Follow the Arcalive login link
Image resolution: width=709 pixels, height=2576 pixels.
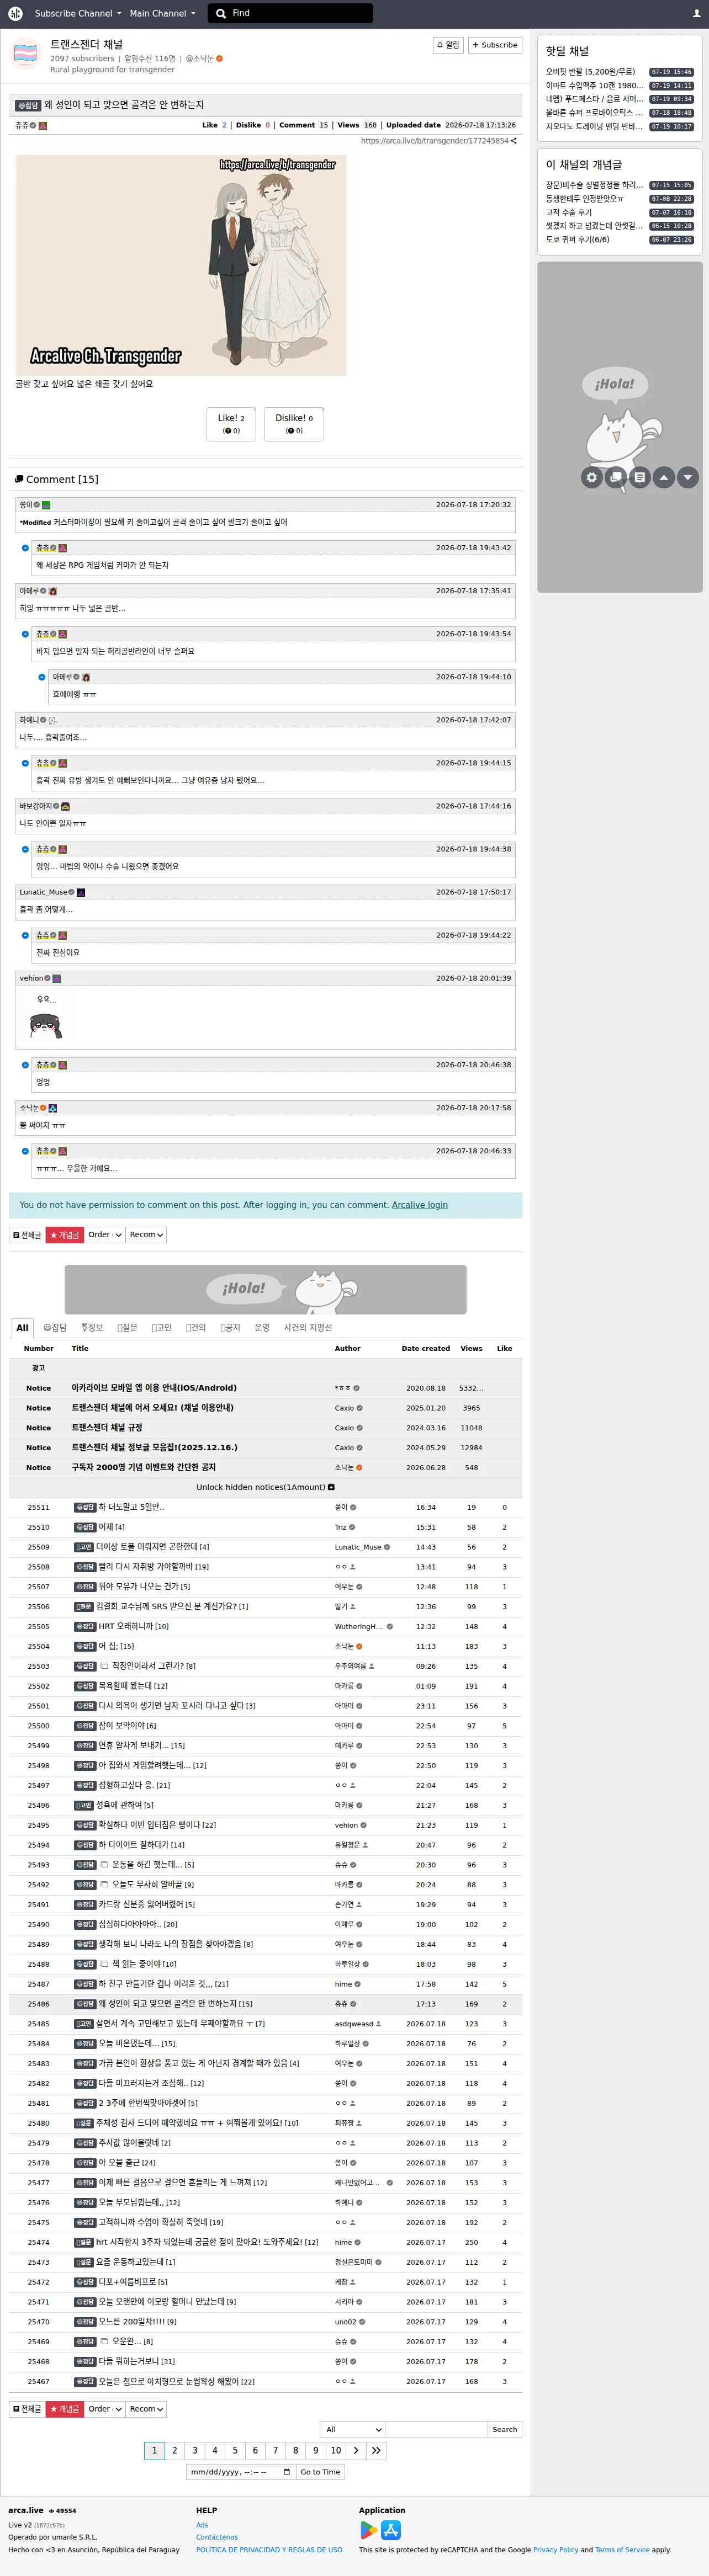pyautogui.click(x=419, y=1204)
